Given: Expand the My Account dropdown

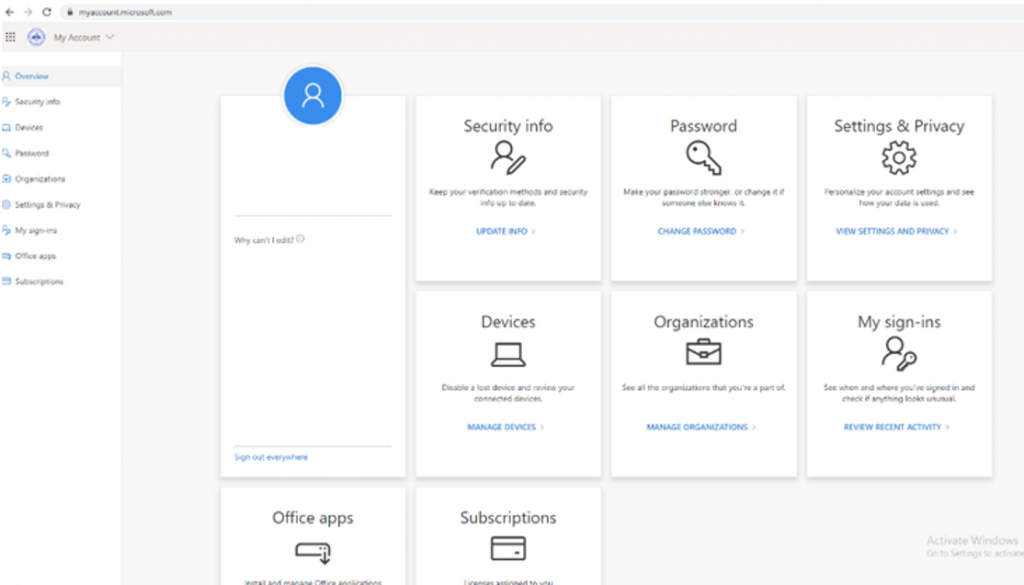Looking at the screenshot, I should (84, 37).
